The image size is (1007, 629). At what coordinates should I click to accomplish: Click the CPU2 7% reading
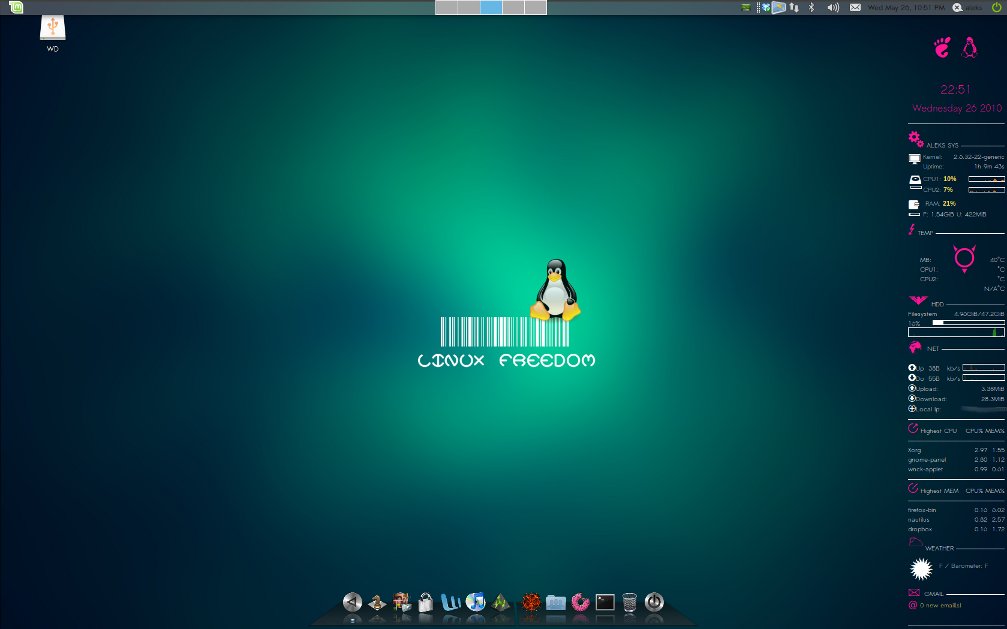pos(938,190)
